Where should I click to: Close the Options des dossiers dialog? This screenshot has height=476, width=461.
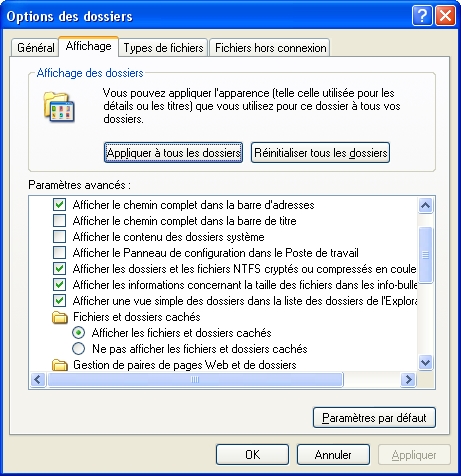445,16
